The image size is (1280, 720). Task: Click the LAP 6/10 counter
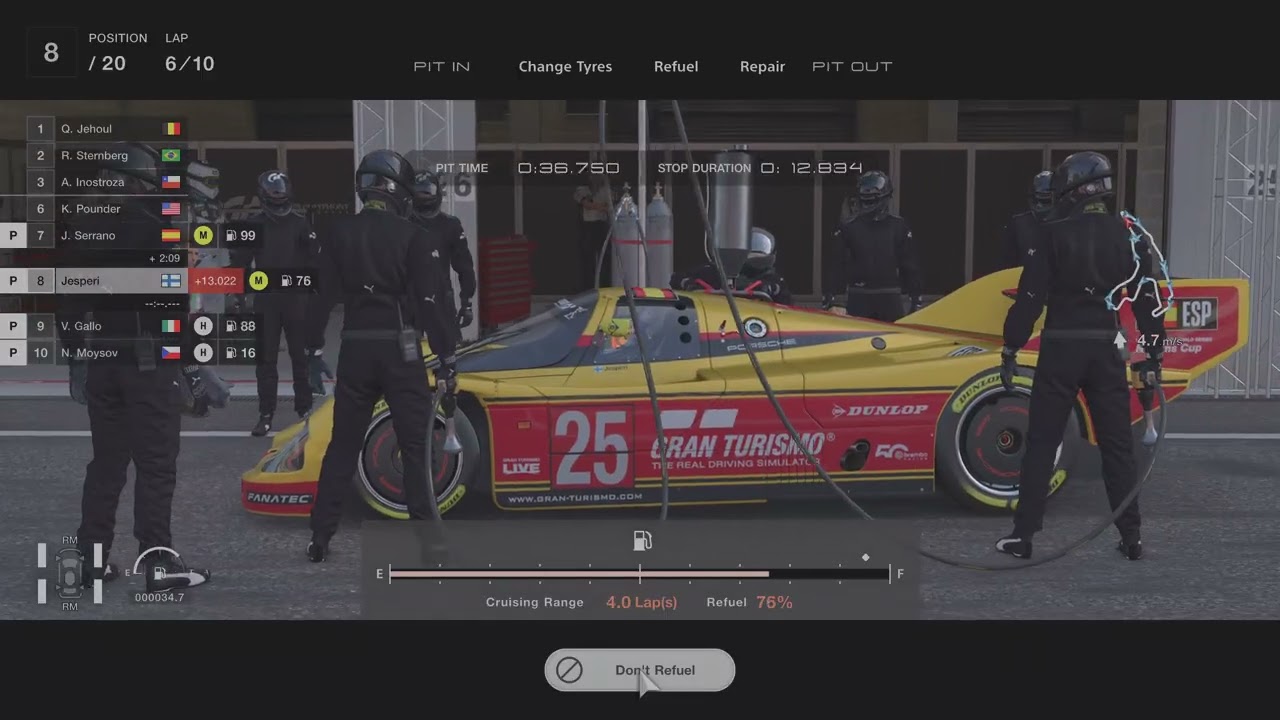coord(189,63)
